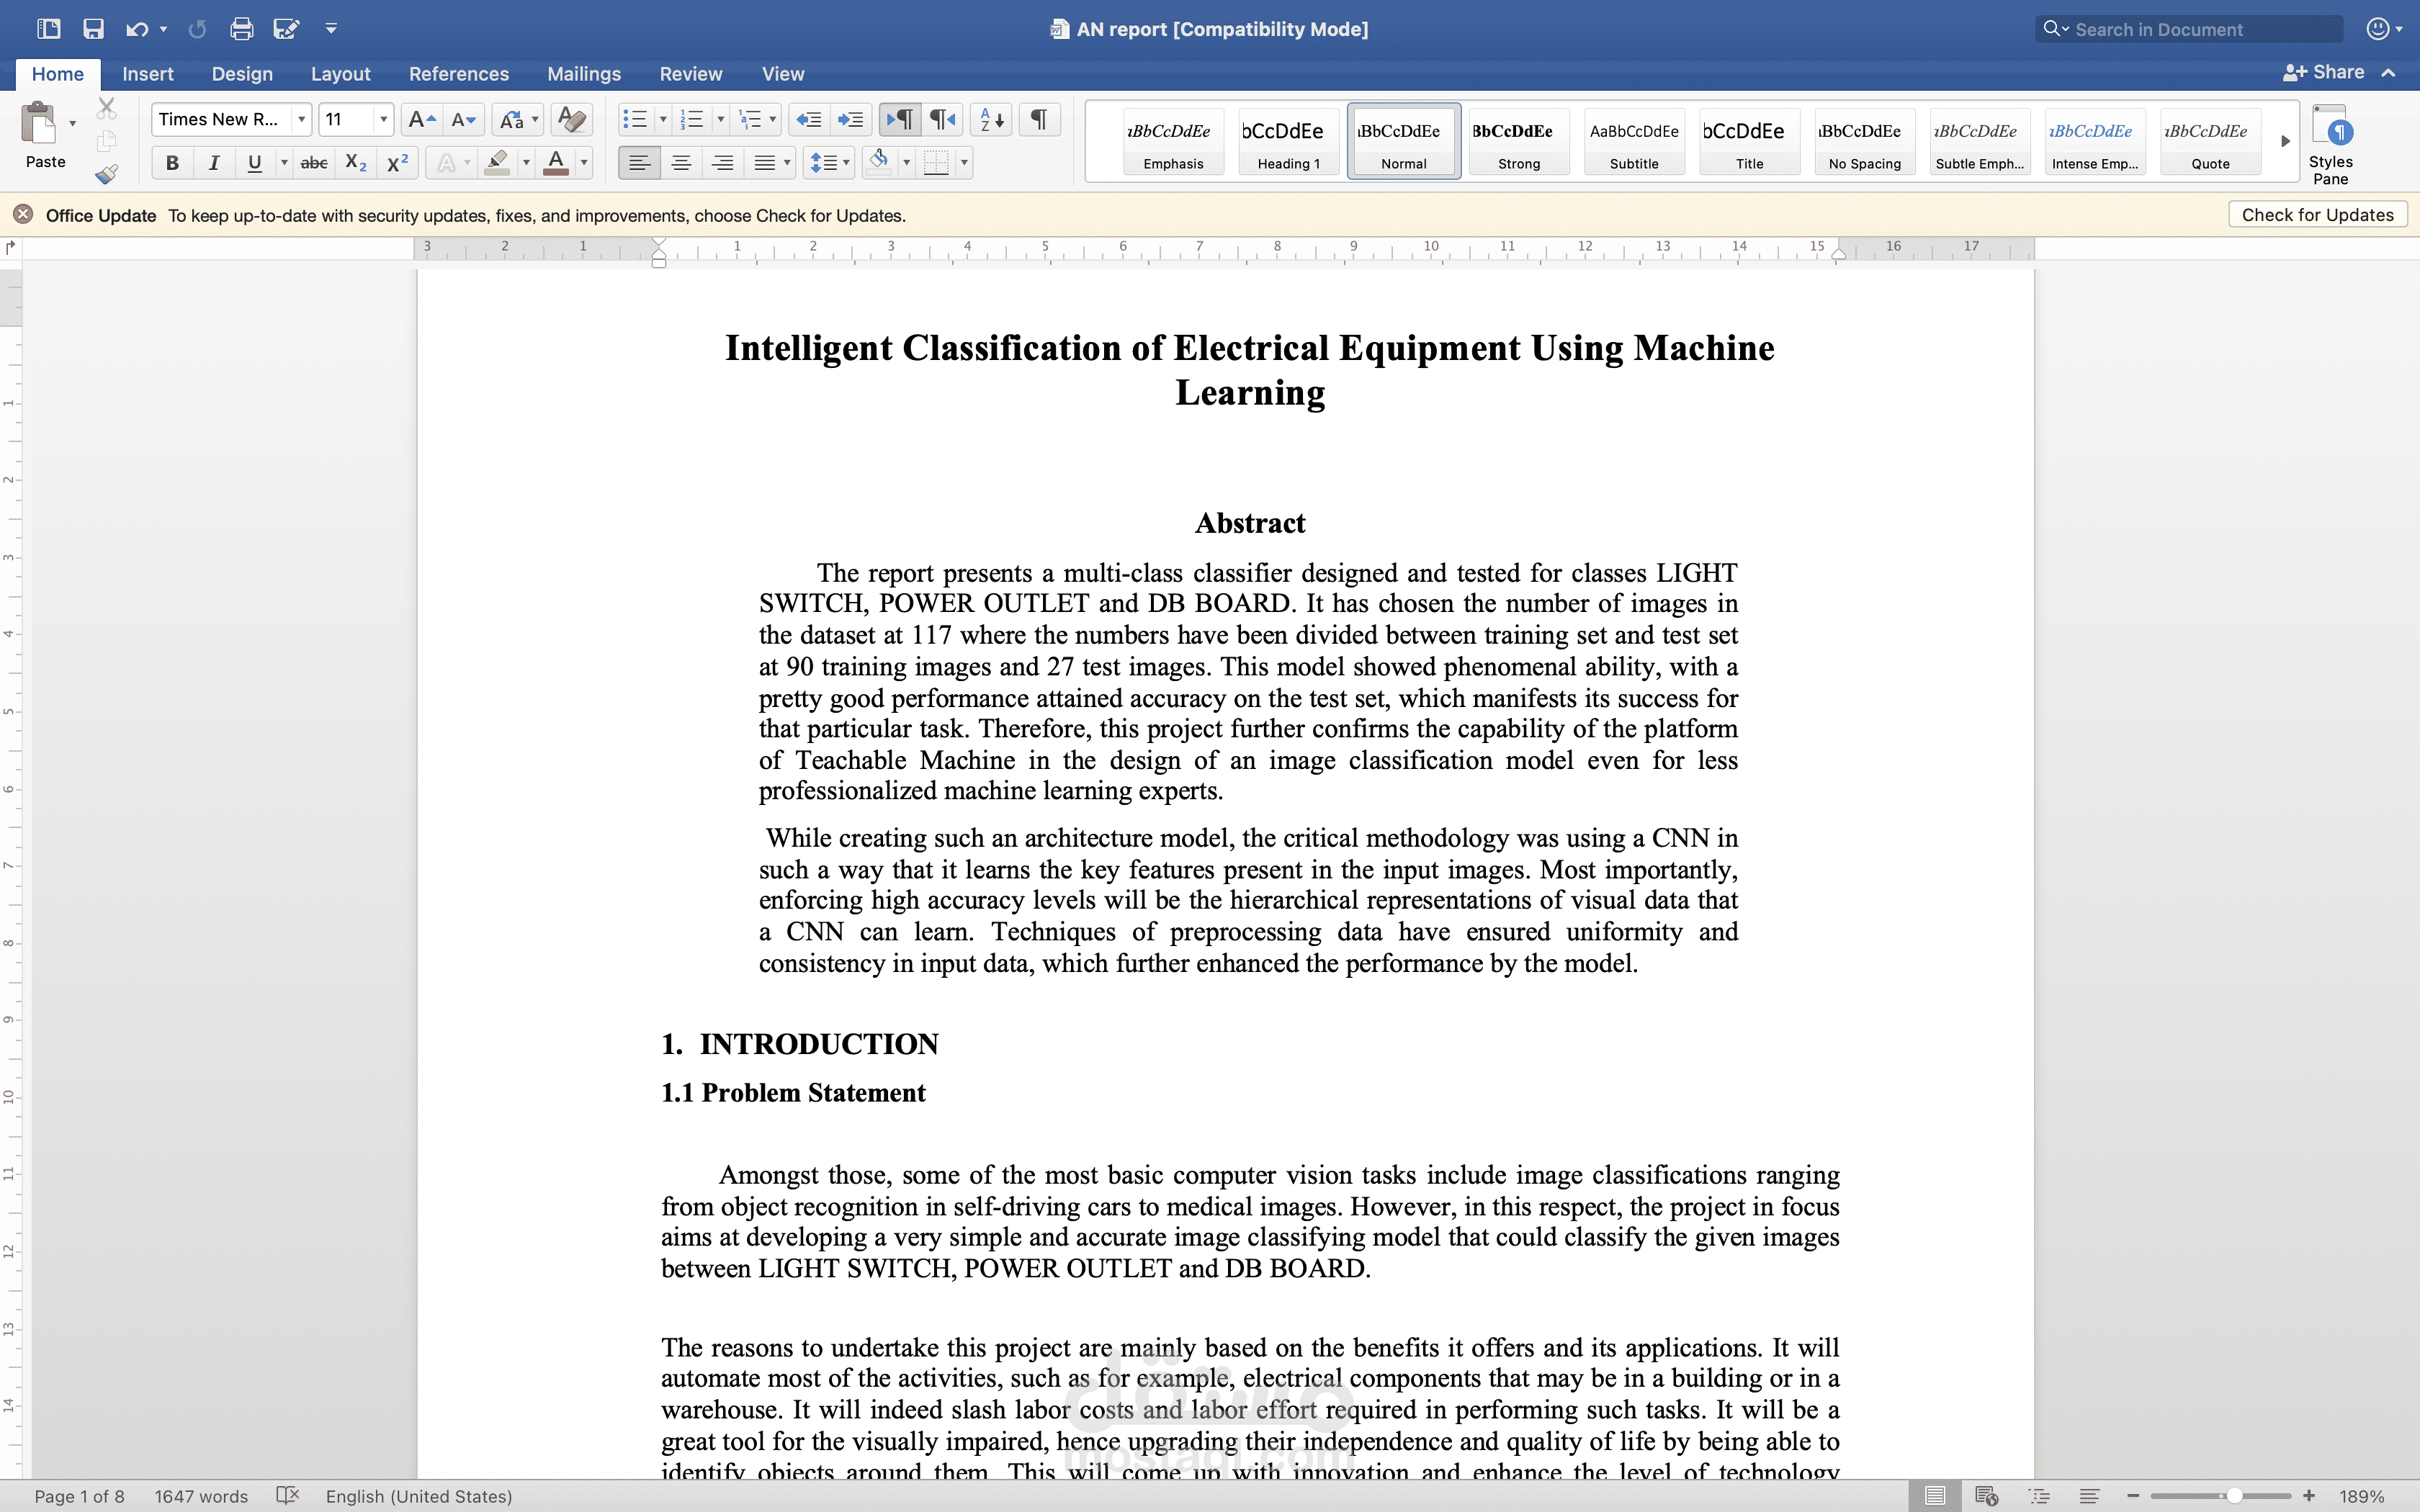Viewport: 2420px width, 1512px height.
Task: Decrease font size with the A-down icon
Action: [463, 120]
